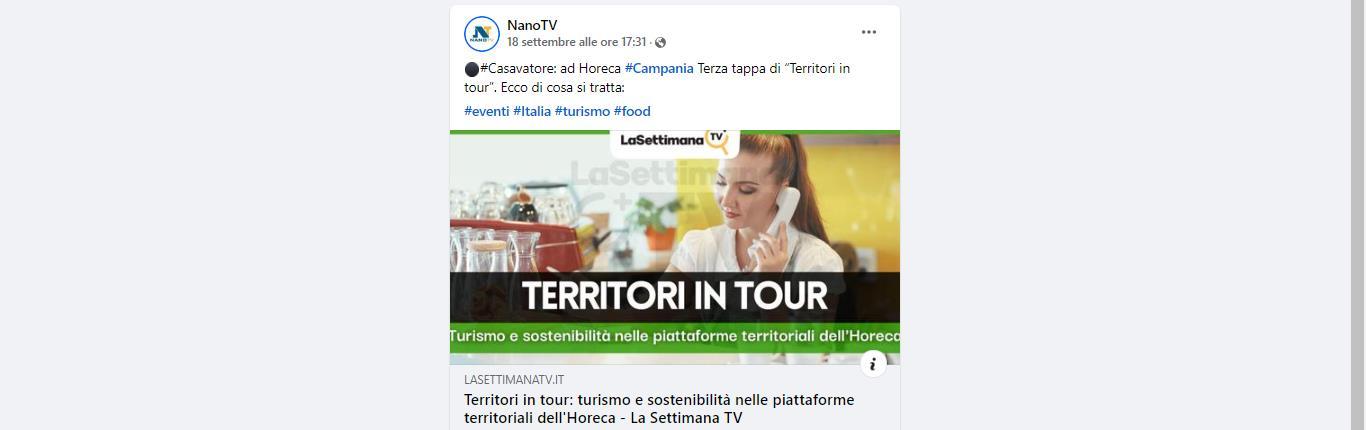Select the #eventi hashtag
1366x430 pixels.
(x=487, y=111)
